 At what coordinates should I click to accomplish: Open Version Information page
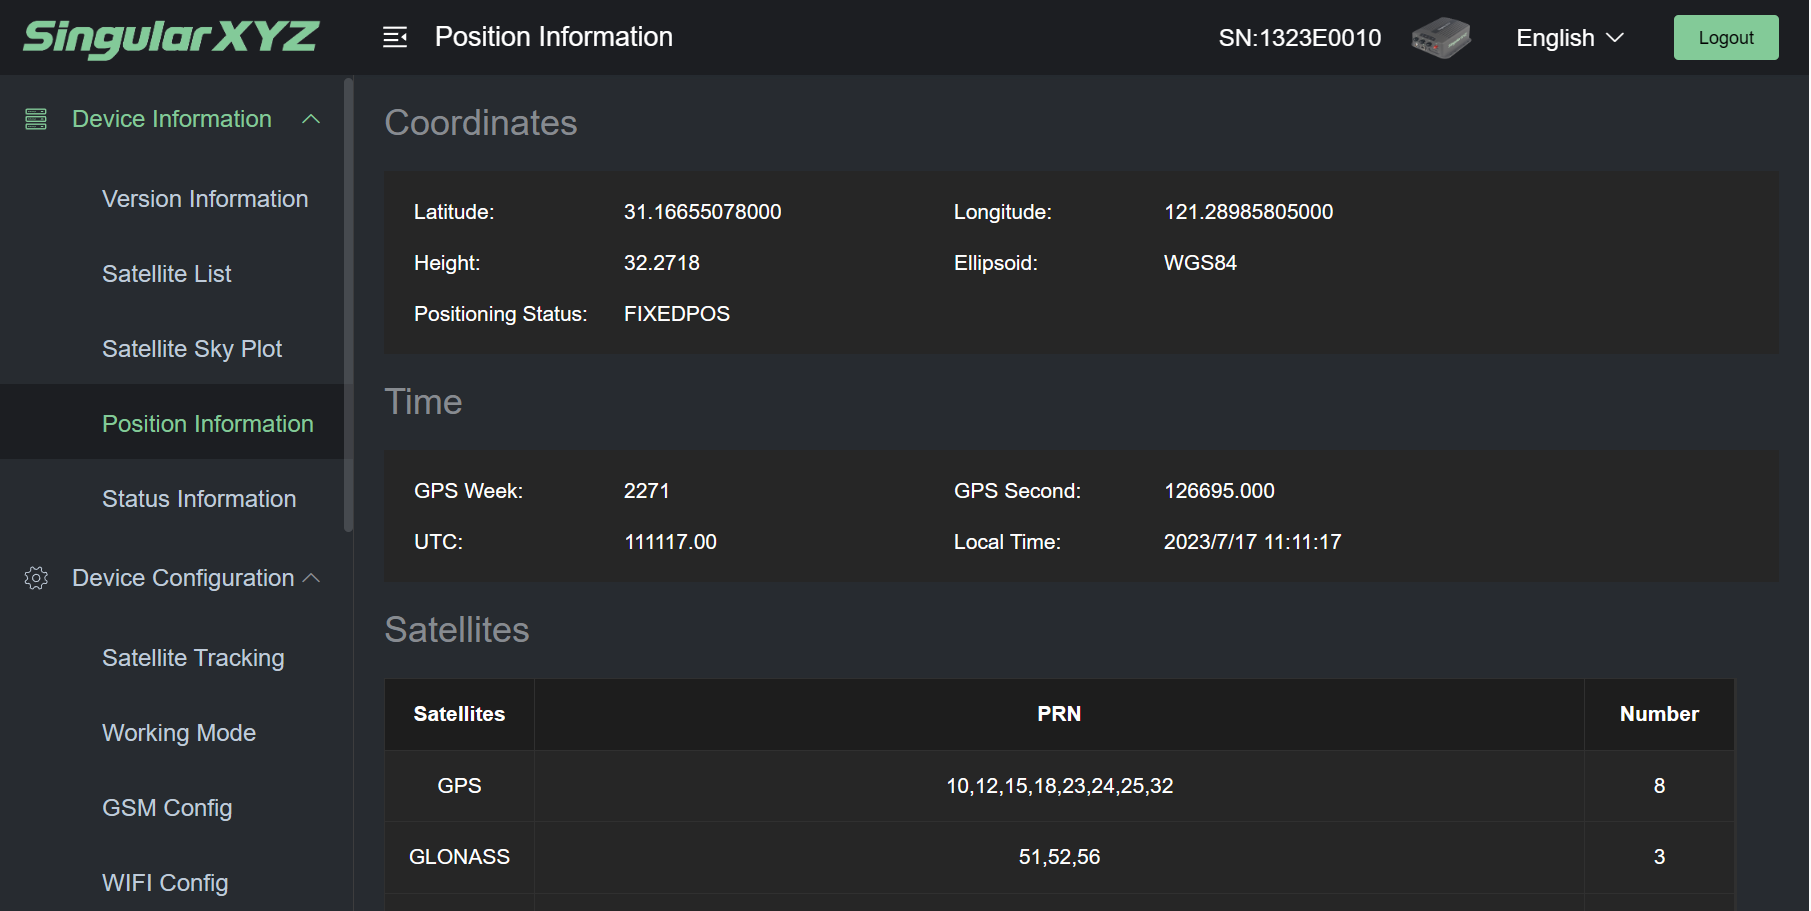205,199
